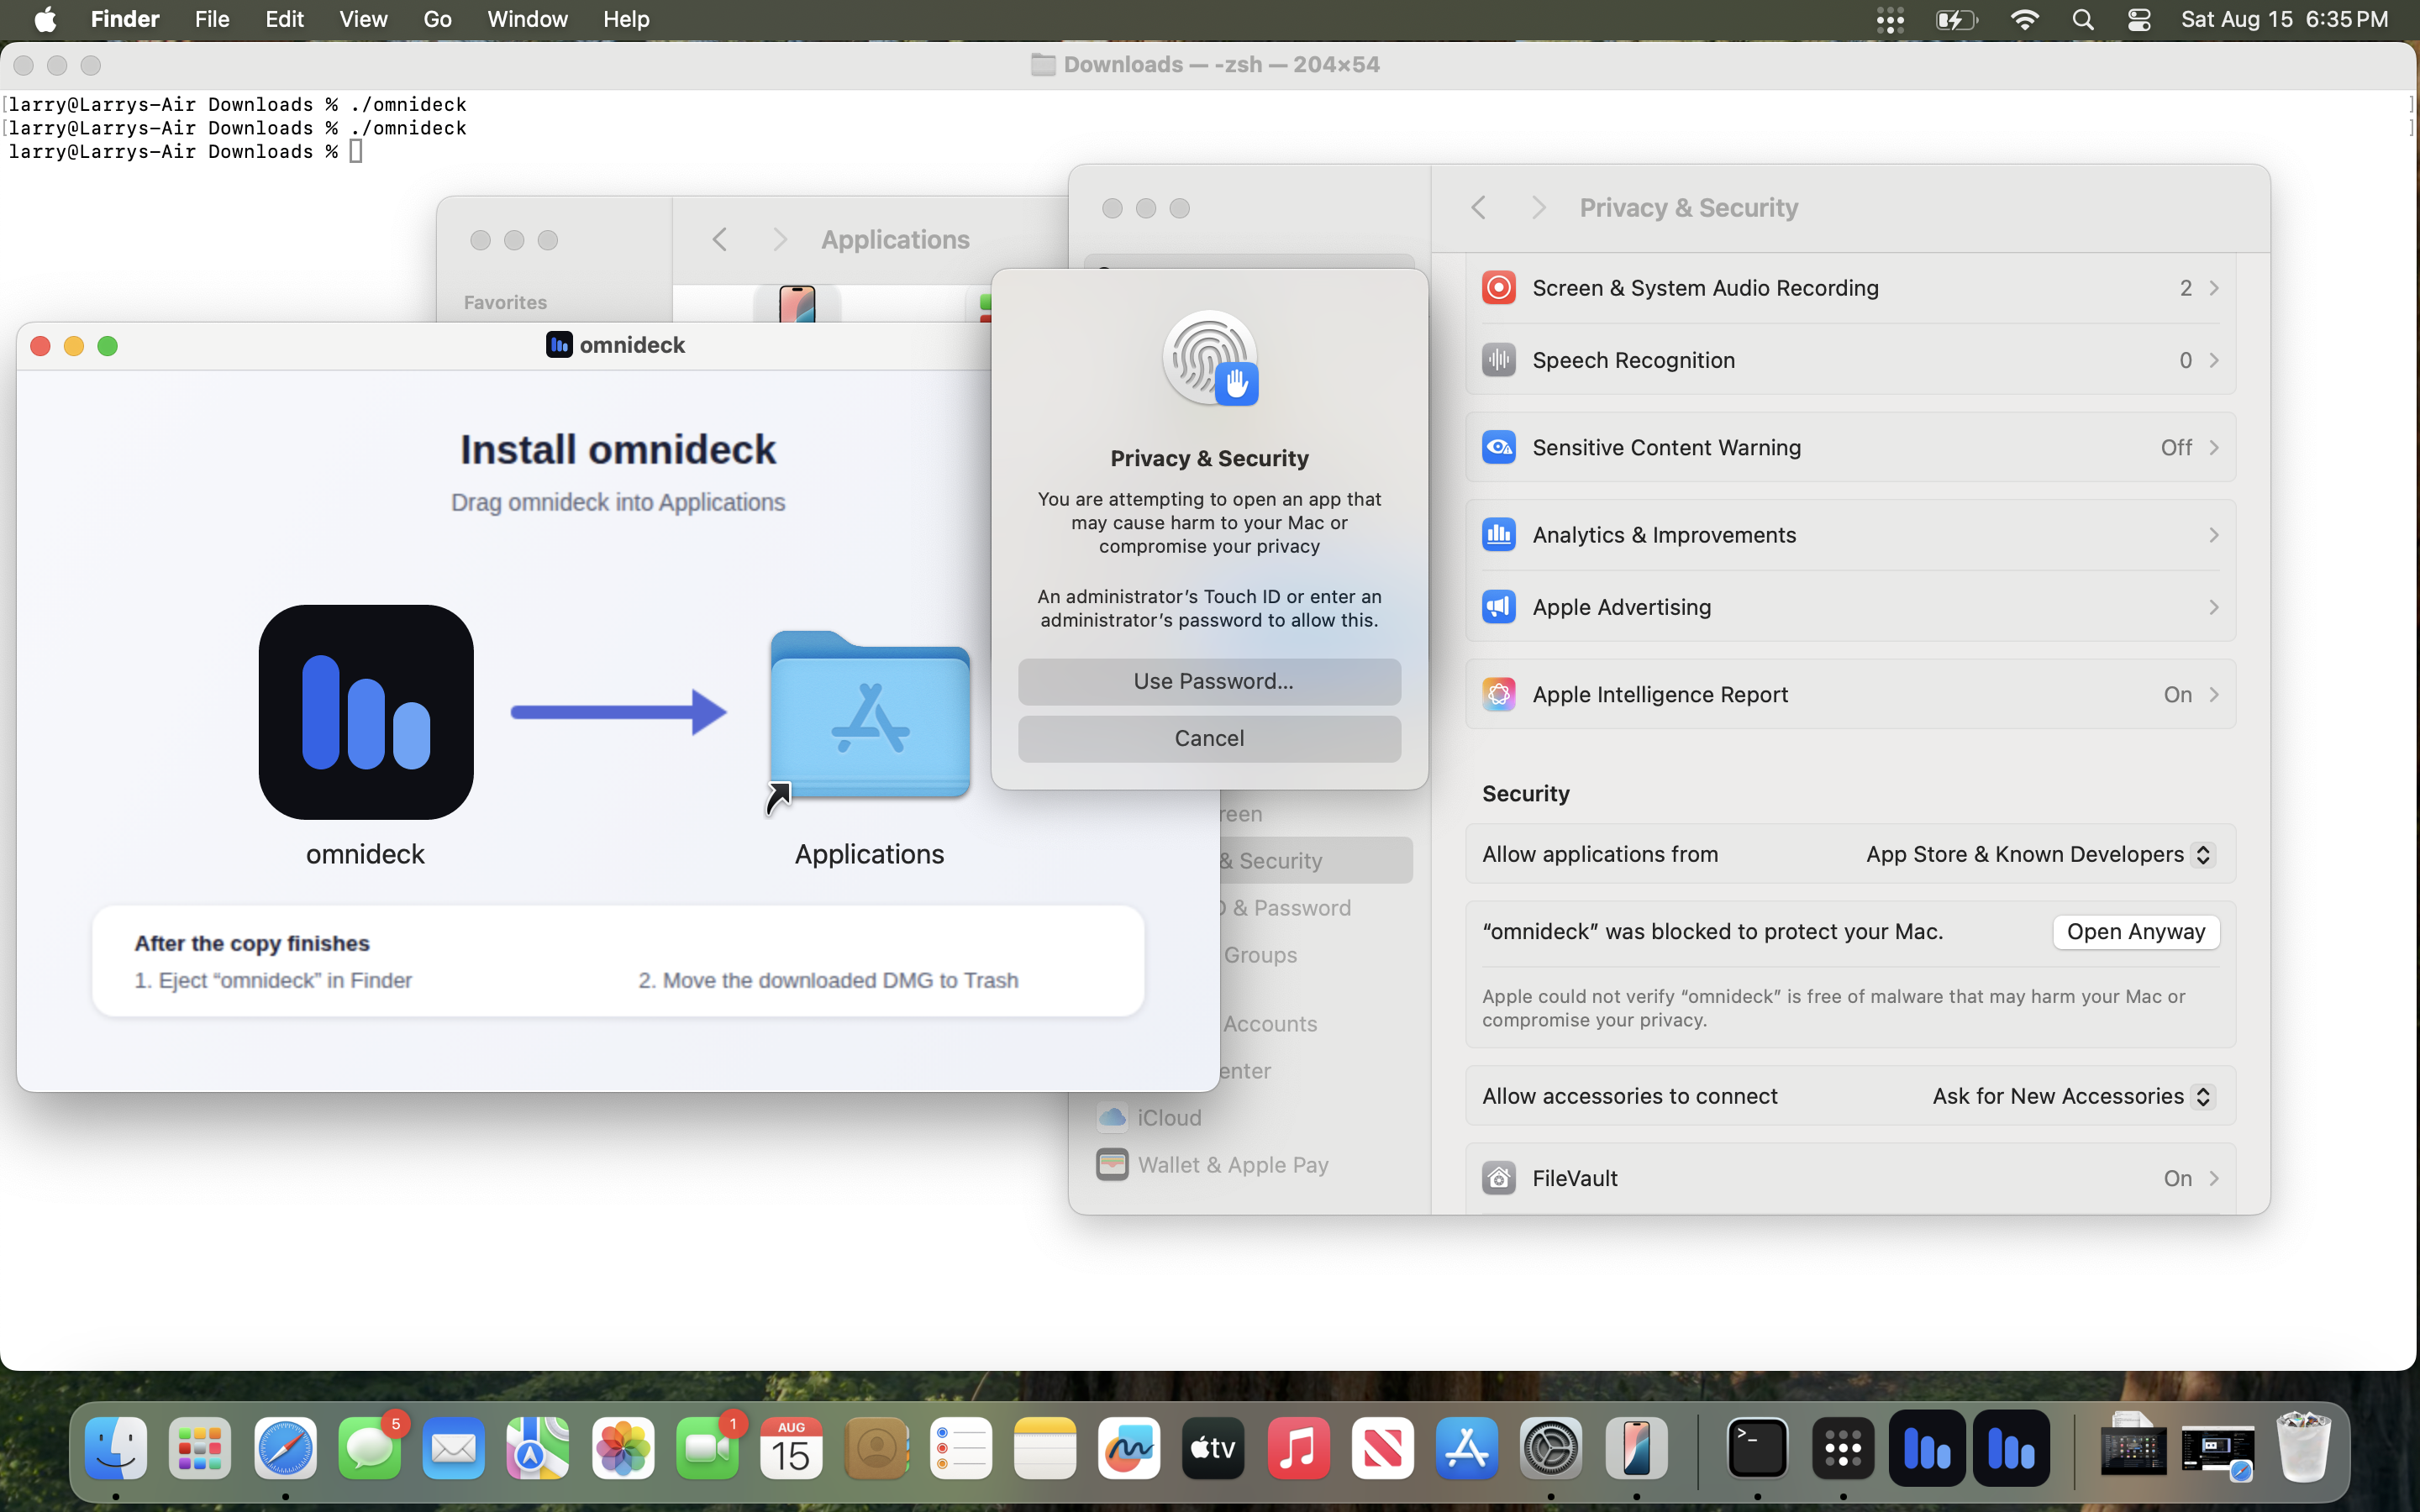The width and height of the screenshot is (2420, 1512).
Task: Select Wallet & Apple Pay in sidebar
Action: (1212, 1164)
